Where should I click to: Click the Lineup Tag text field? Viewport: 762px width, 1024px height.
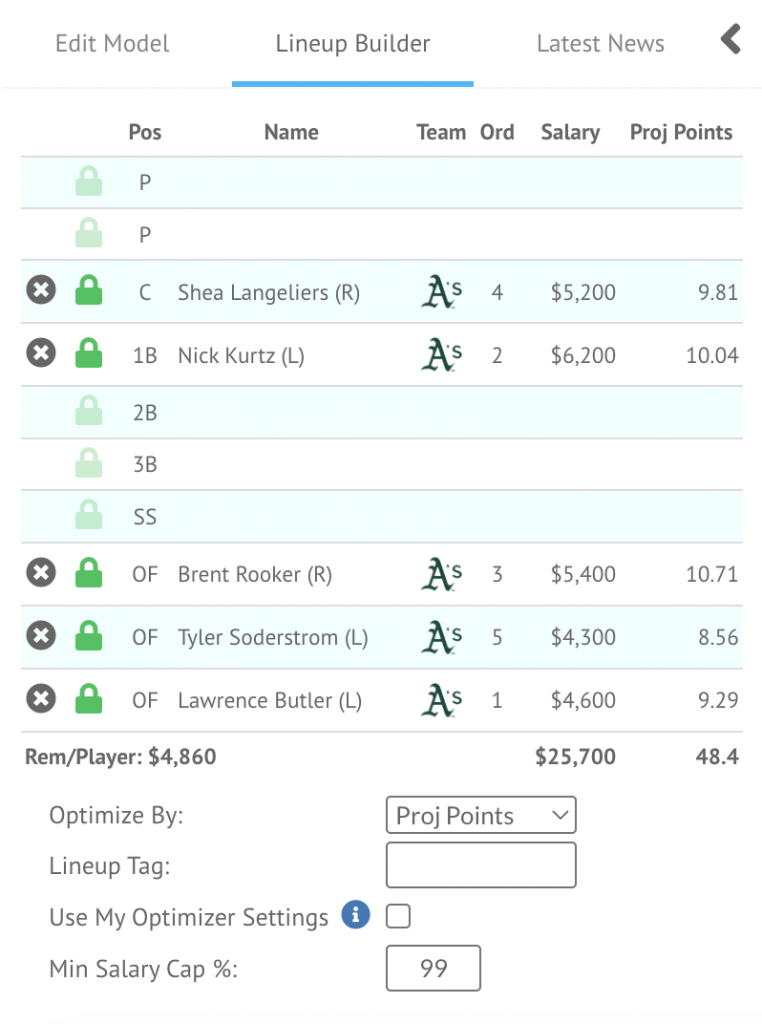[x=480, y=865]
